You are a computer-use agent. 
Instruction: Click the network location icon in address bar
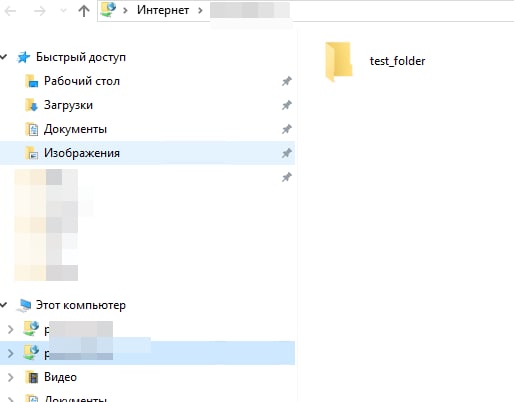pyautogui.click(x=109, y=10)
